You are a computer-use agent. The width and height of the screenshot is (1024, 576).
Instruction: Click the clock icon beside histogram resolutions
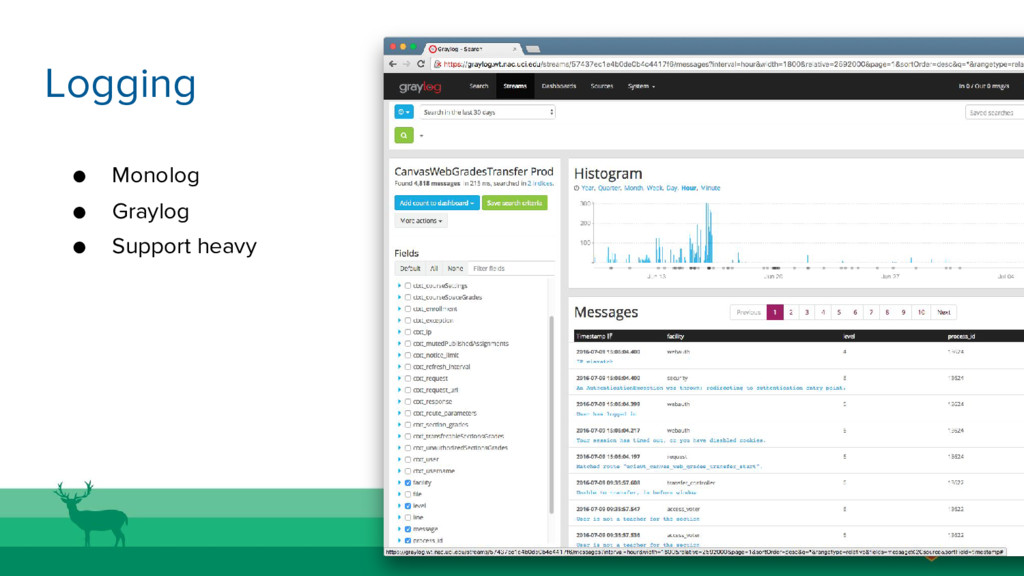577,188
